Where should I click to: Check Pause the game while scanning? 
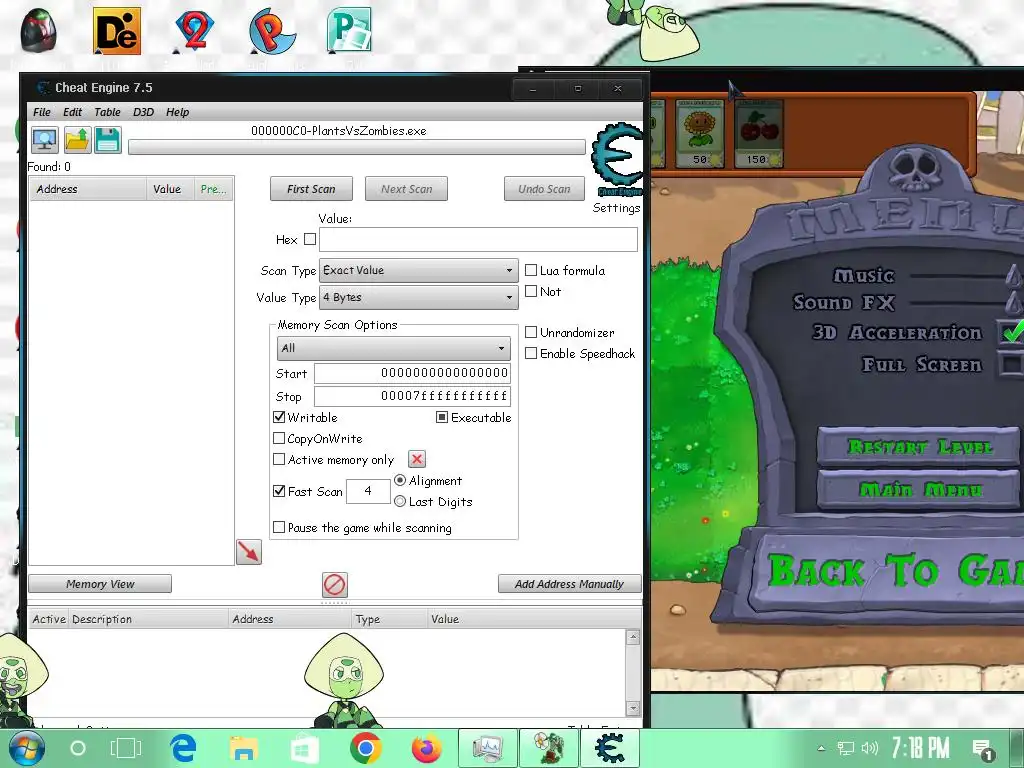tap(279, 526)
